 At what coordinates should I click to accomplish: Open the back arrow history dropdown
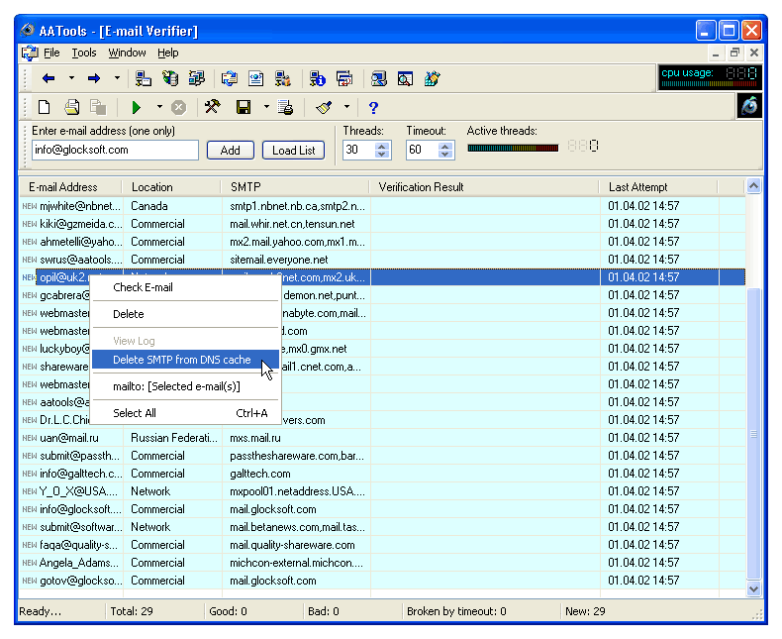click(x=71, y=78)
